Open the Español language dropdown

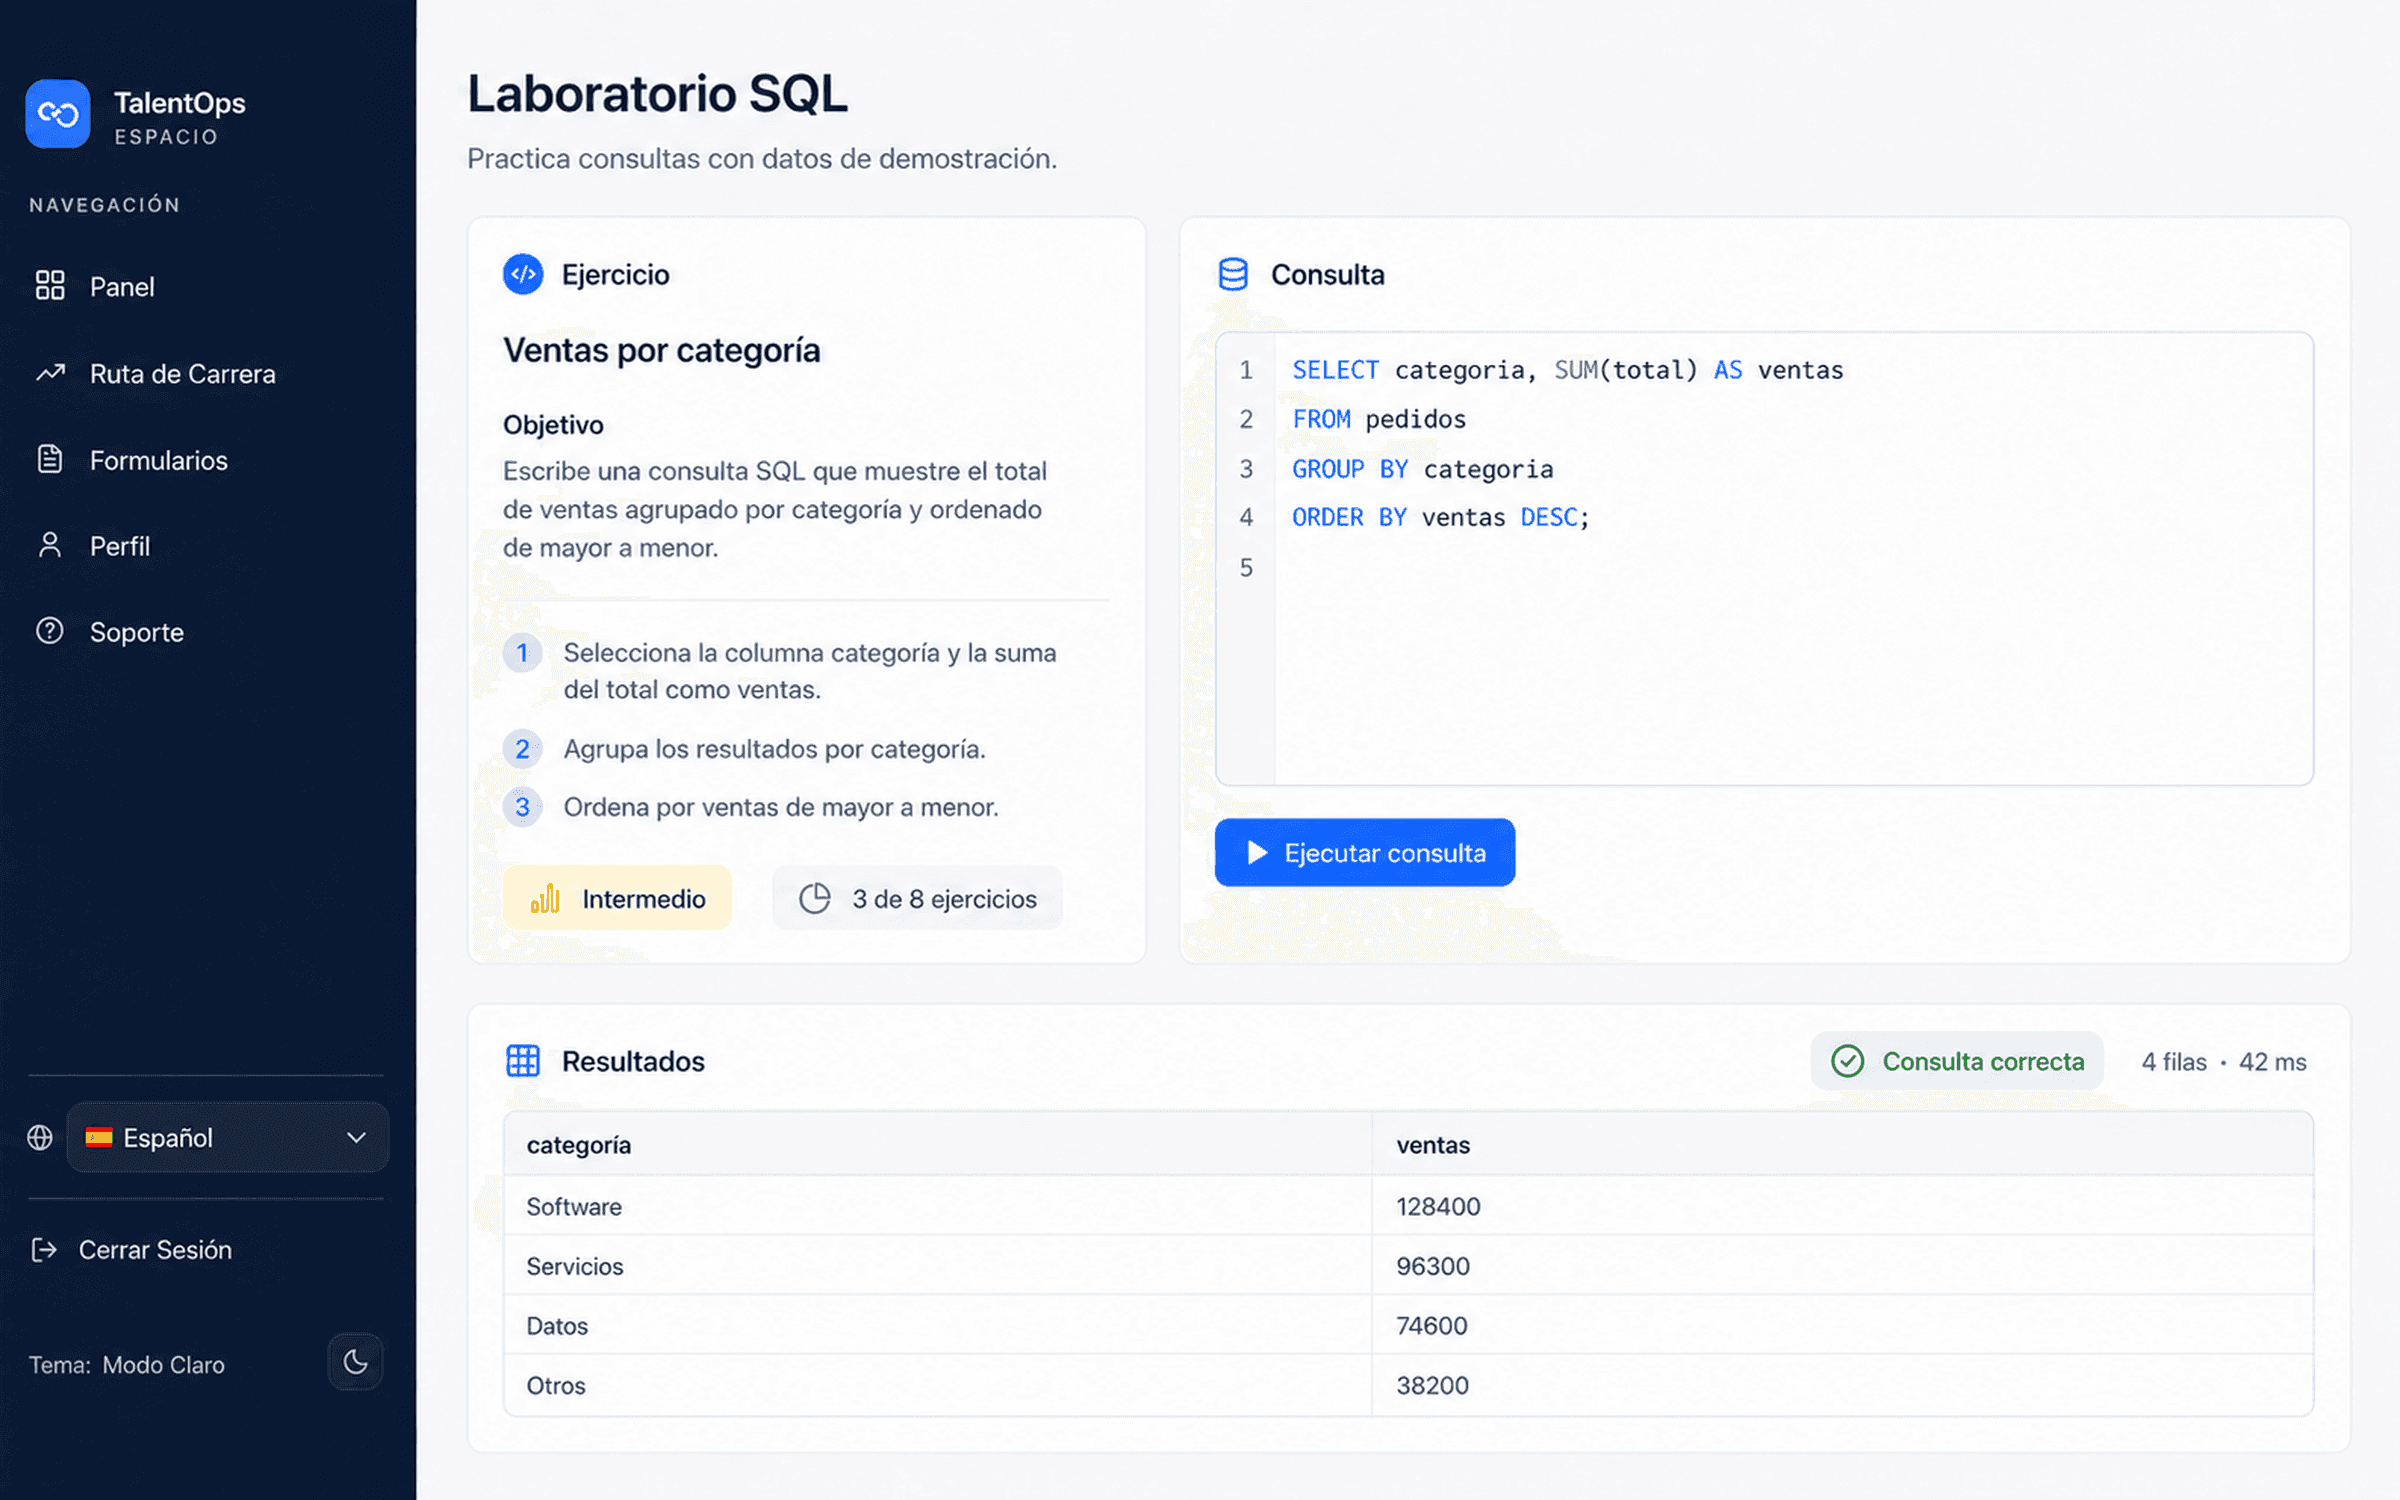click(228, 1137)
